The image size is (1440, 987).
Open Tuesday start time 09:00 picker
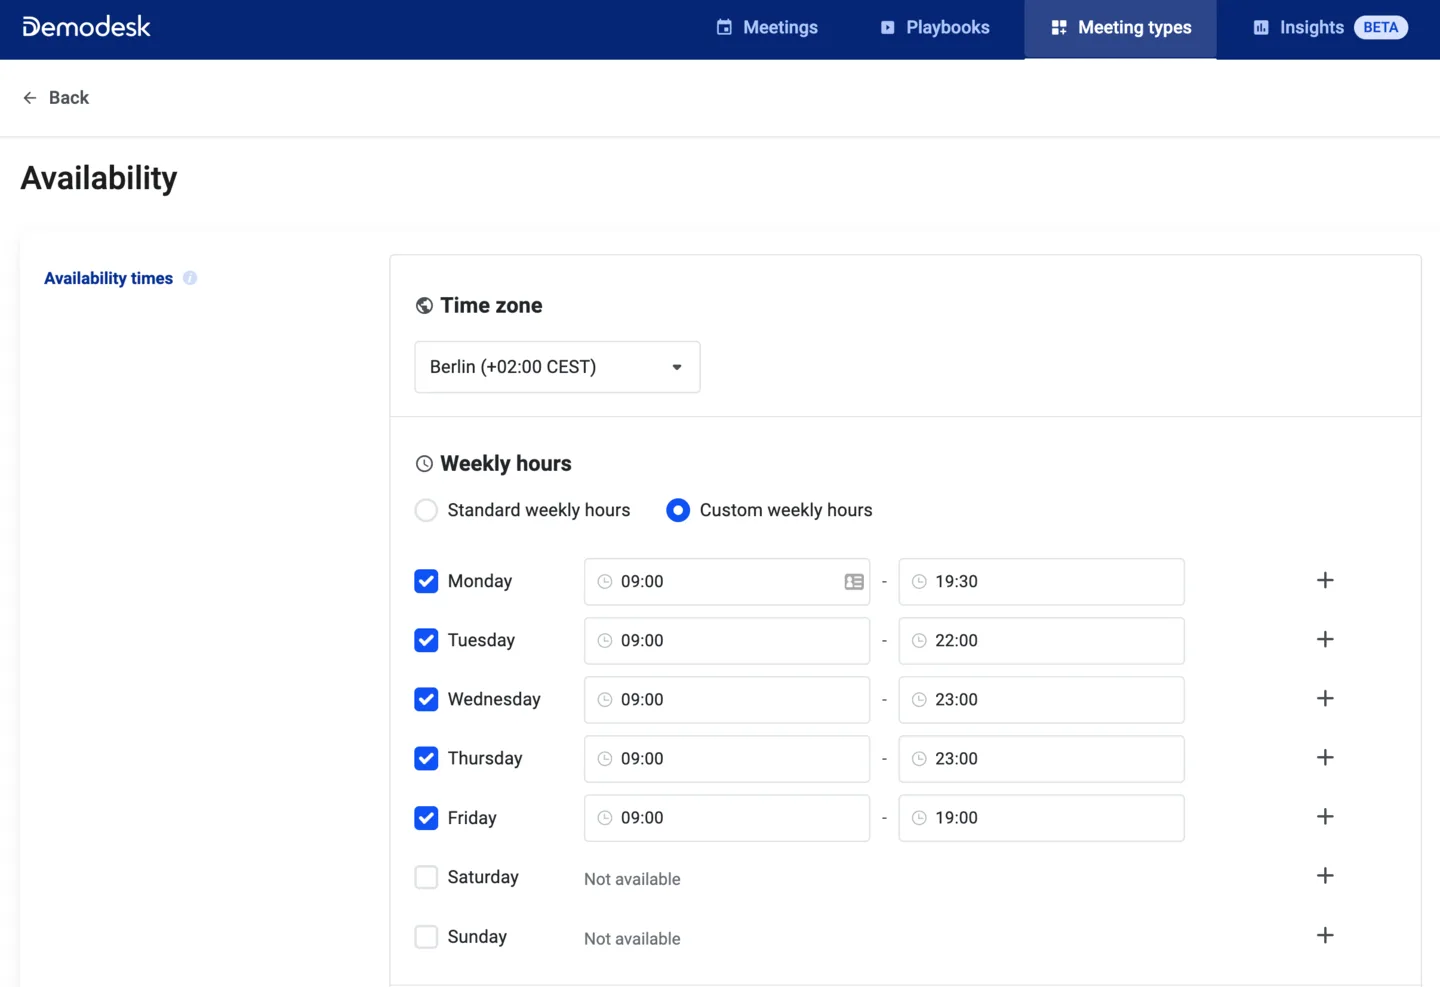point(727,641)
